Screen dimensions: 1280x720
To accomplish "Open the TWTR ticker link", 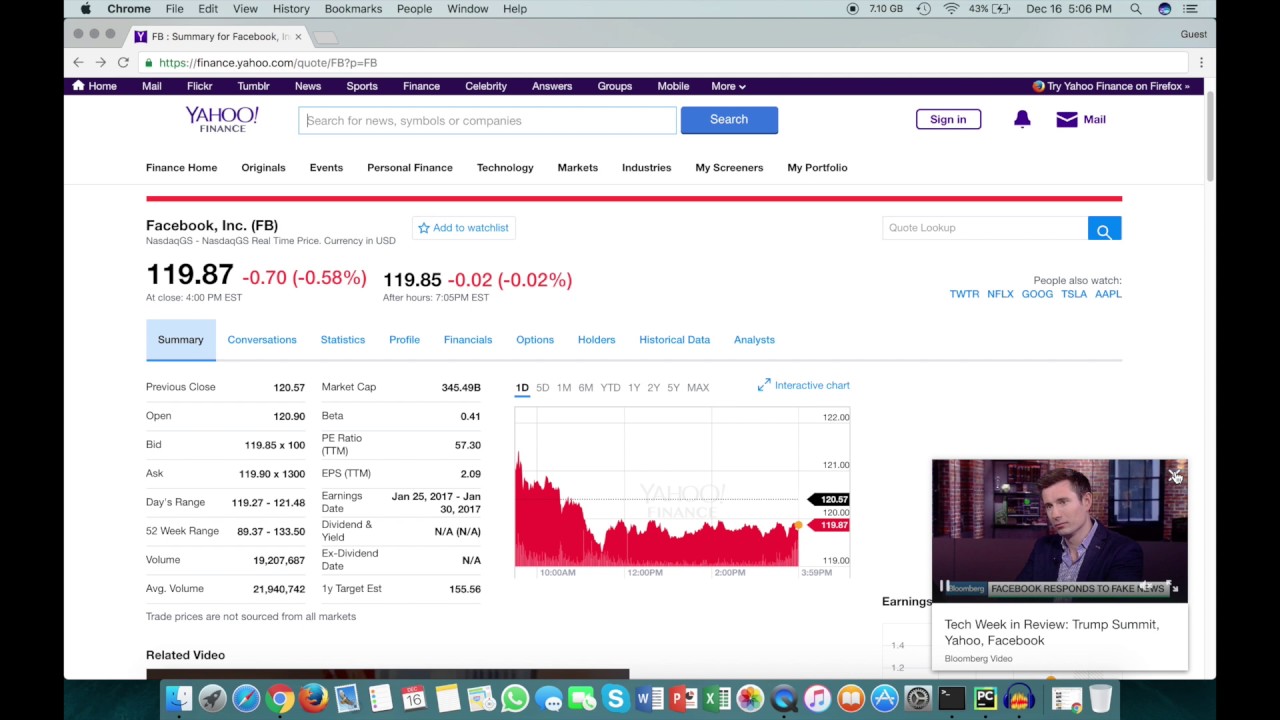I will (x=964, y=294).
